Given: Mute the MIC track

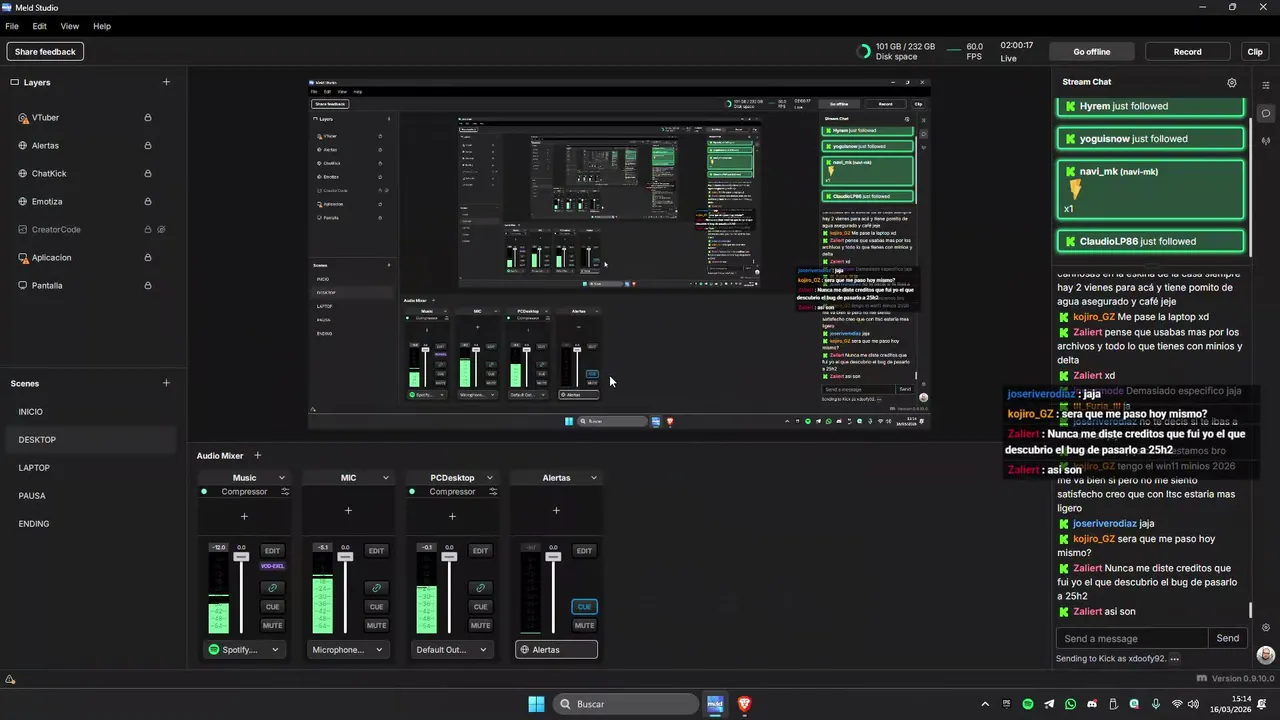Looking at the screenshot, I should 376,625.
